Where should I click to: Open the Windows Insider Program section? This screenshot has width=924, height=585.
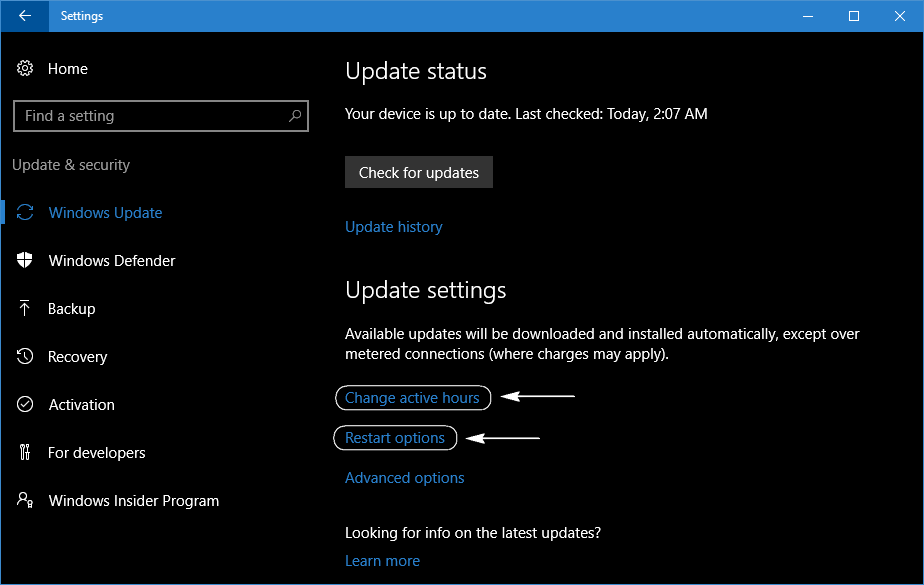point(134,501)
